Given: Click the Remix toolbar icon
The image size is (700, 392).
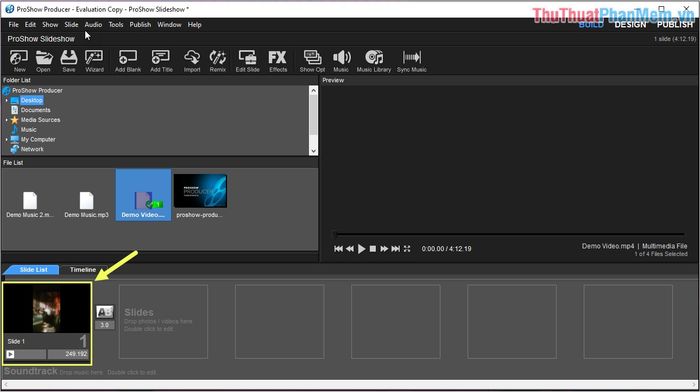Looking at the screenshot, I should 217,61.
